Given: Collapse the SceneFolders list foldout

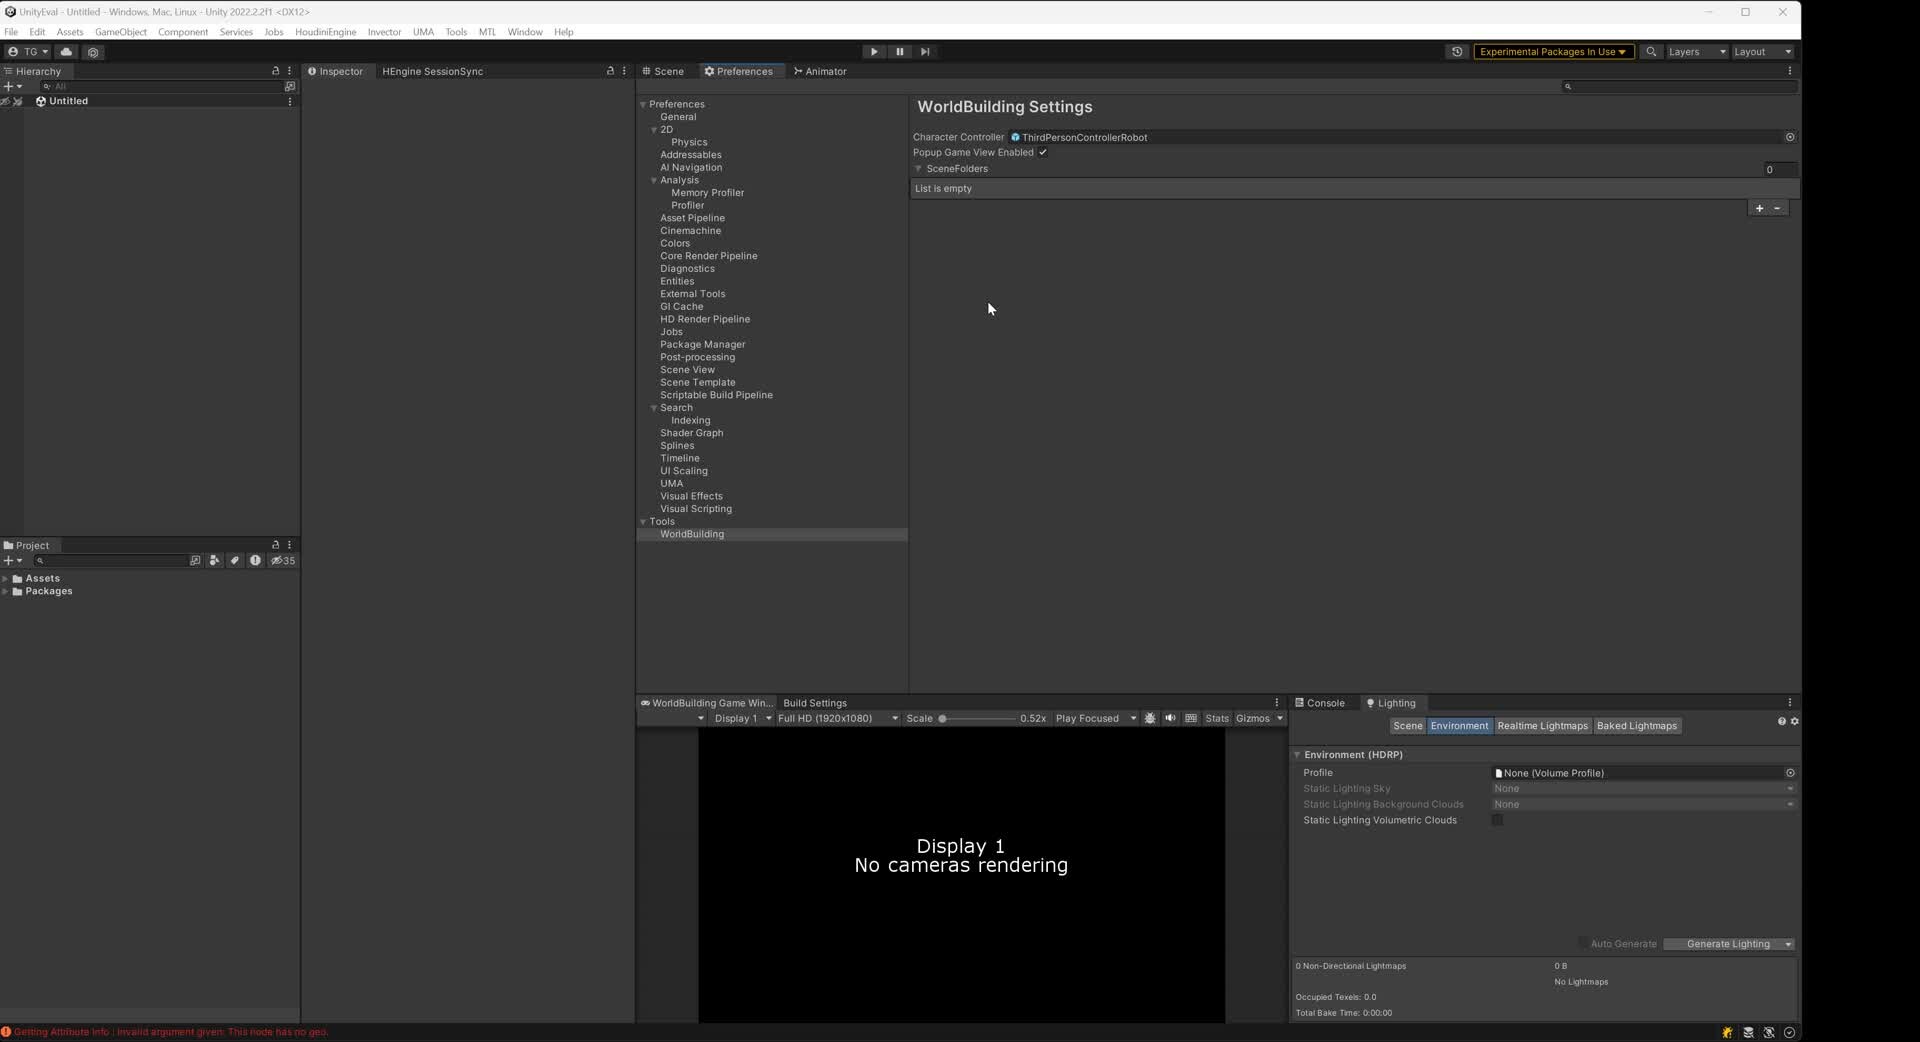Looking at the screenshot, I should [918, 169].
